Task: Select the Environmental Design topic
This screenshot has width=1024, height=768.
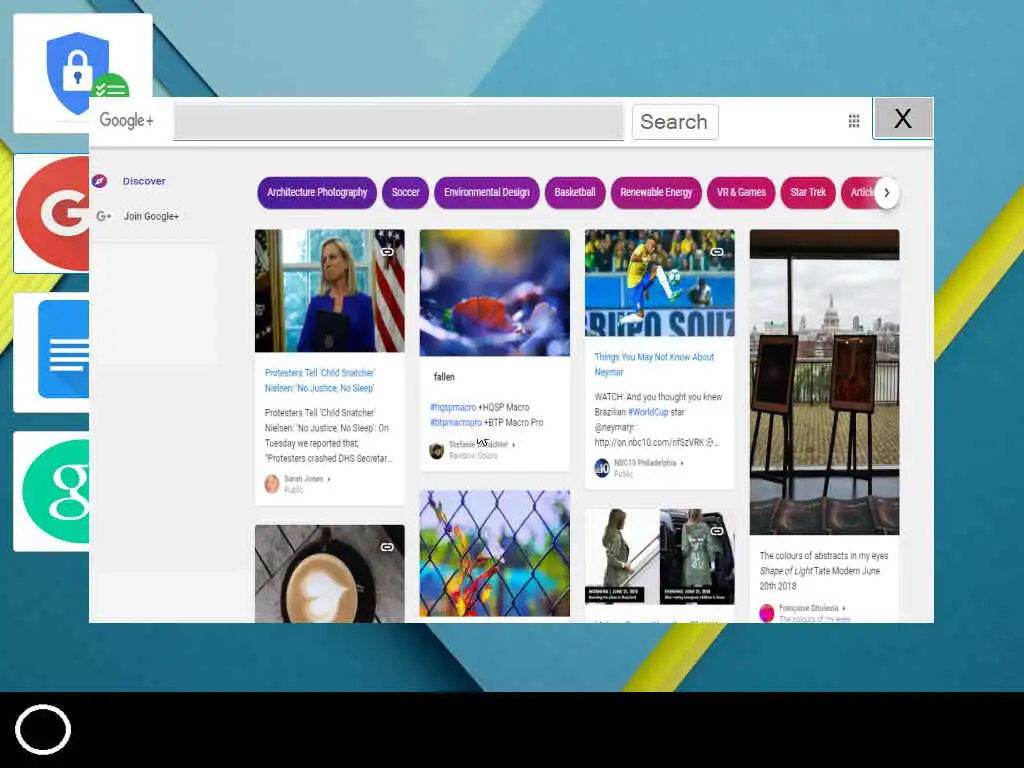Action: click(487, 193)
